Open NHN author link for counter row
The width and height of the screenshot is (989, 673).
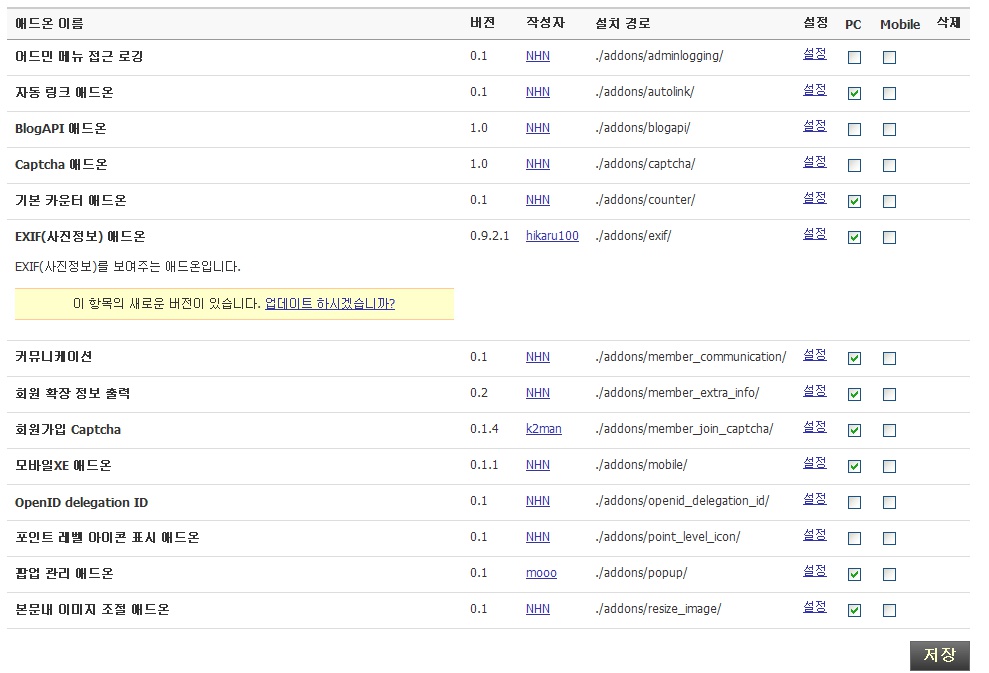click(x=537, y=200)
